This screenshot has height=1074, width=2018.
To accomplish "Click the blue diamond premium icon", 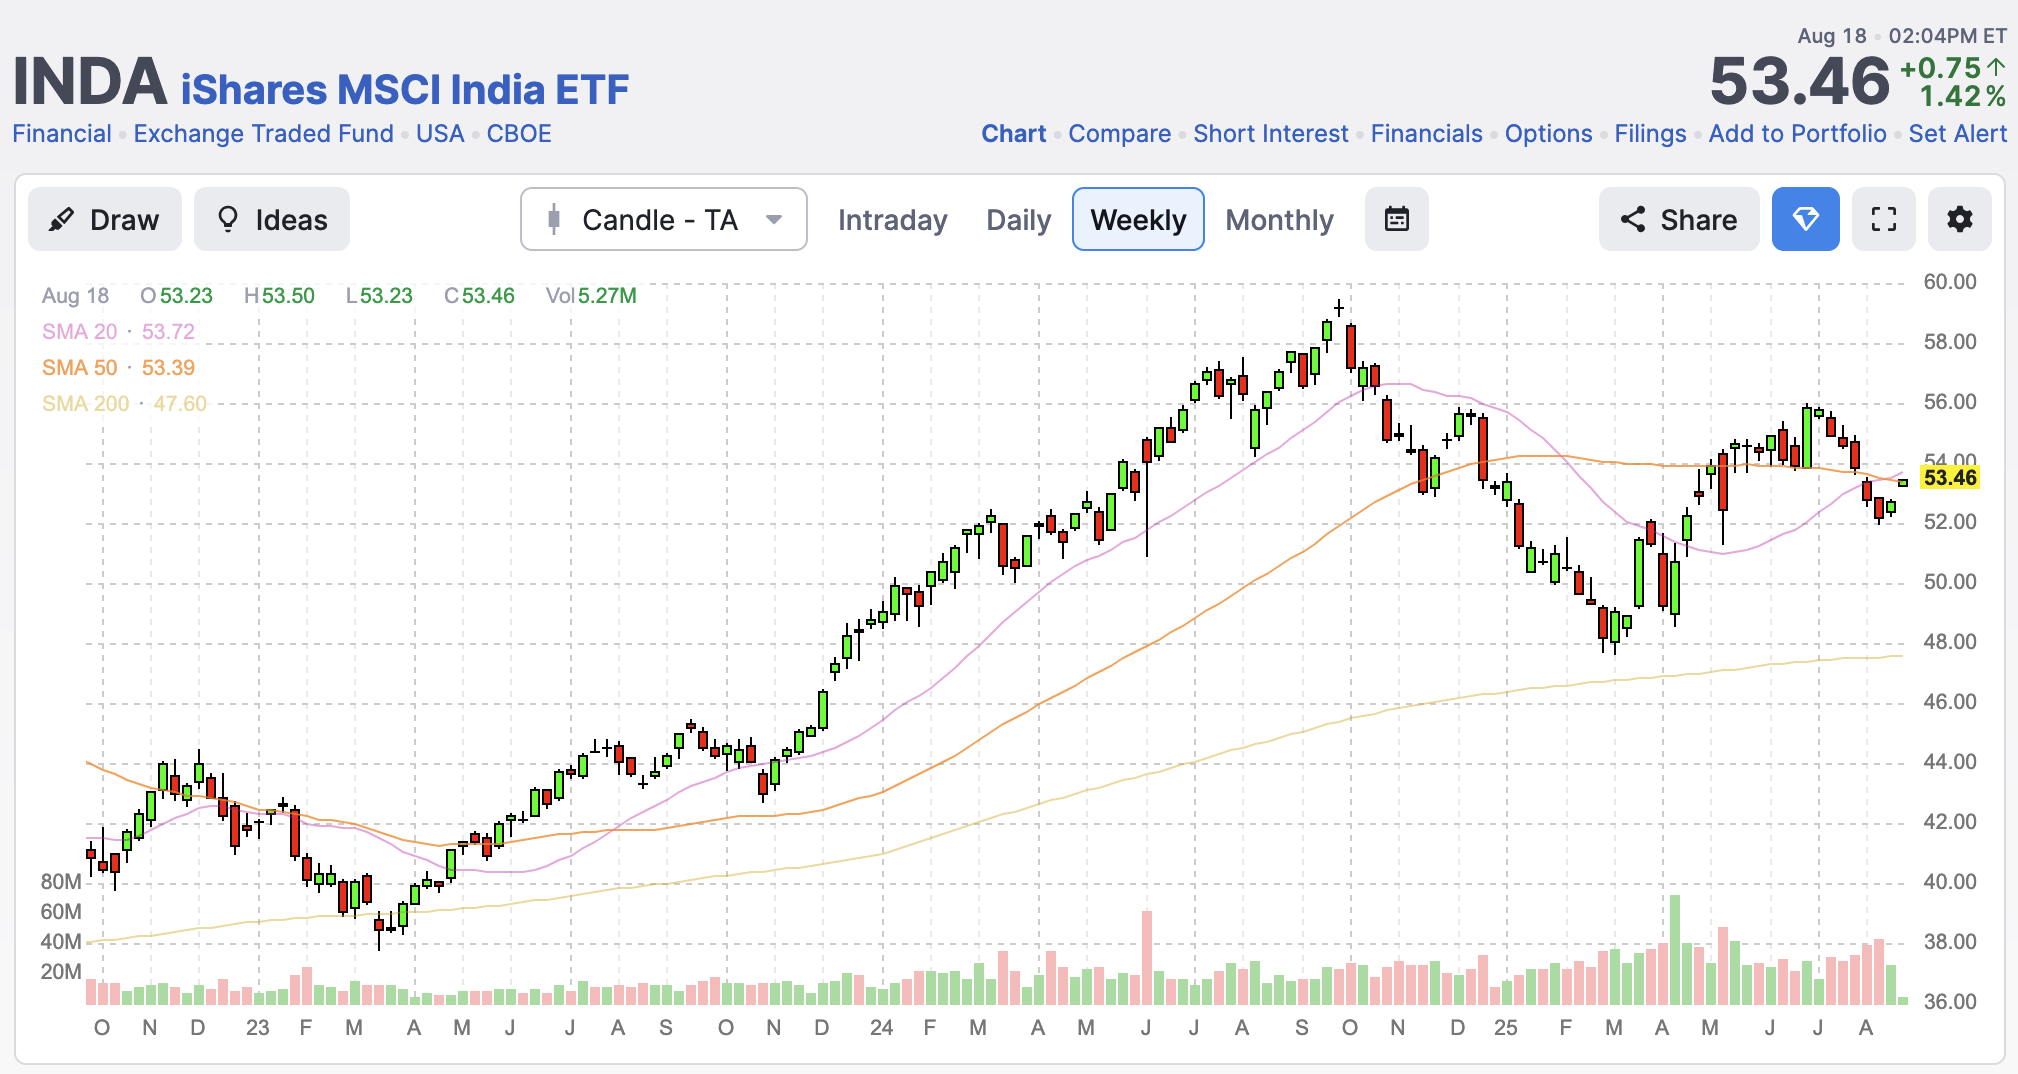I will (1805, 219).
